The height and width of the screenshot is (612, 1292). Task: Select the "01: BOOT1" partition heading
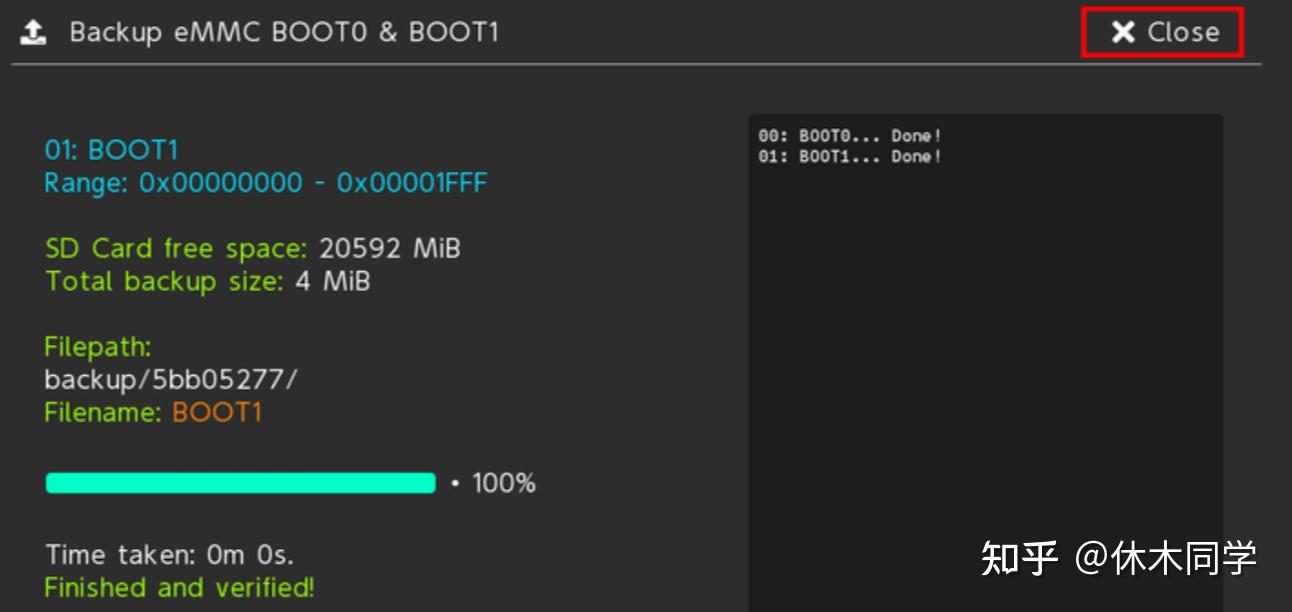pos(111,150)
